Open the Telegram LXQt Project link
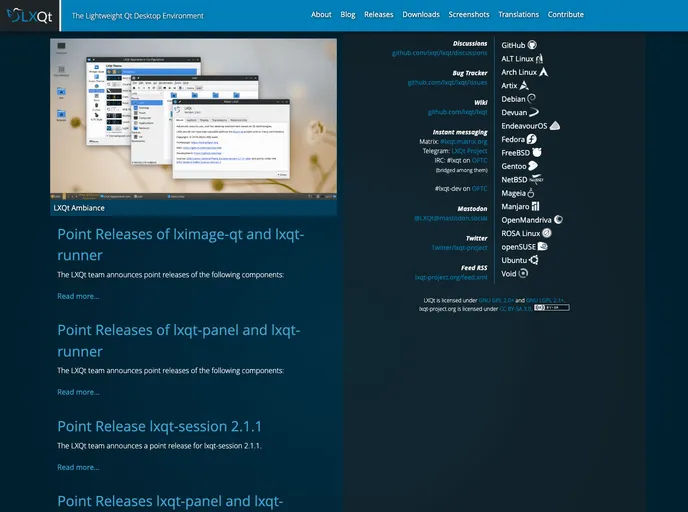Viewport: 688px width, 512px height. (469, 150)
